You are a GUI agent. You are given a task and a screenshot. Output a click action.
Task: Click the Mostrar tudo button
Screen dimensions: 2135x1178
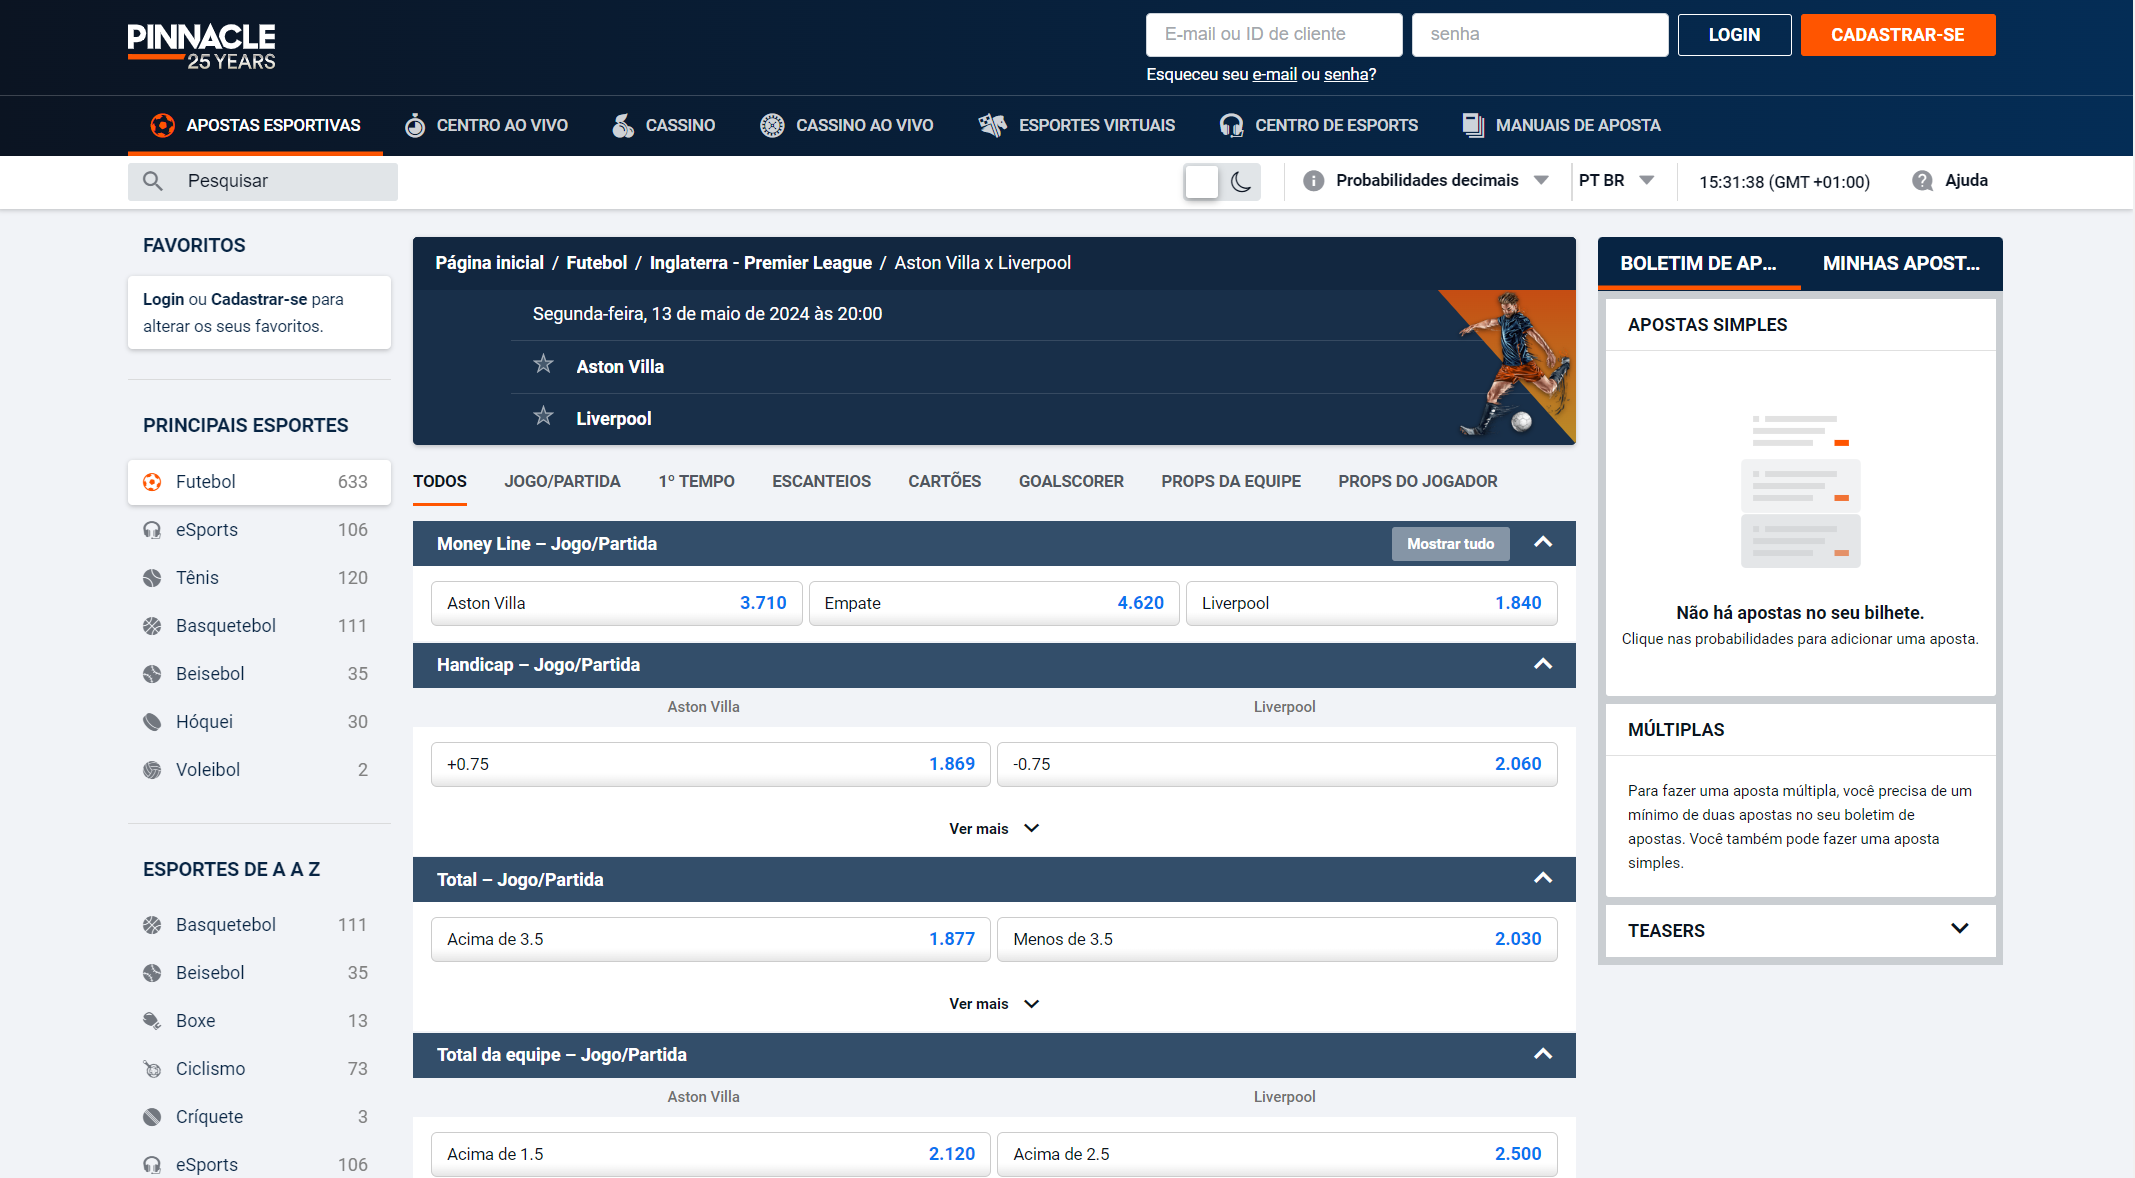click(1450, 544)
